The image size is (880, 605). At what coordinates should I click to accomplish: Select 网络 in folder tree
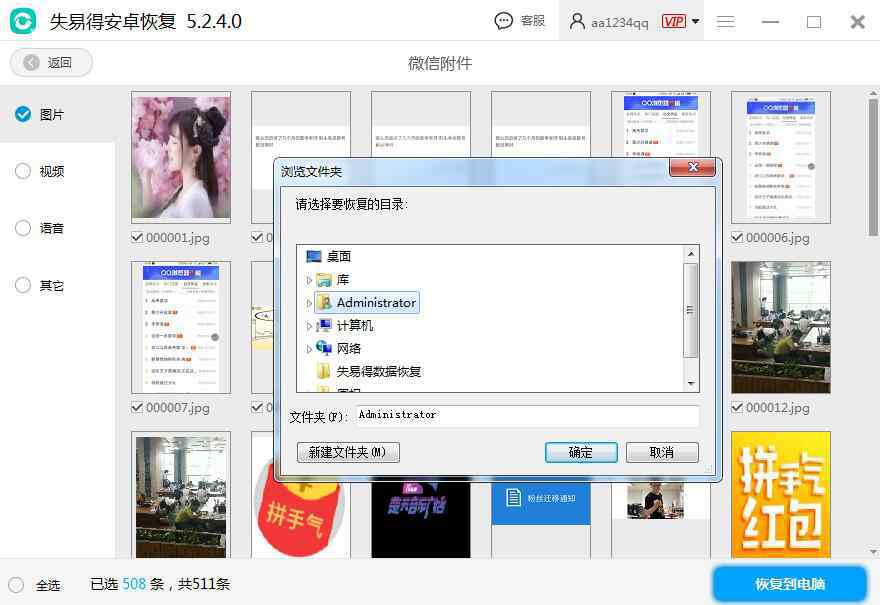tap(349, 349)
